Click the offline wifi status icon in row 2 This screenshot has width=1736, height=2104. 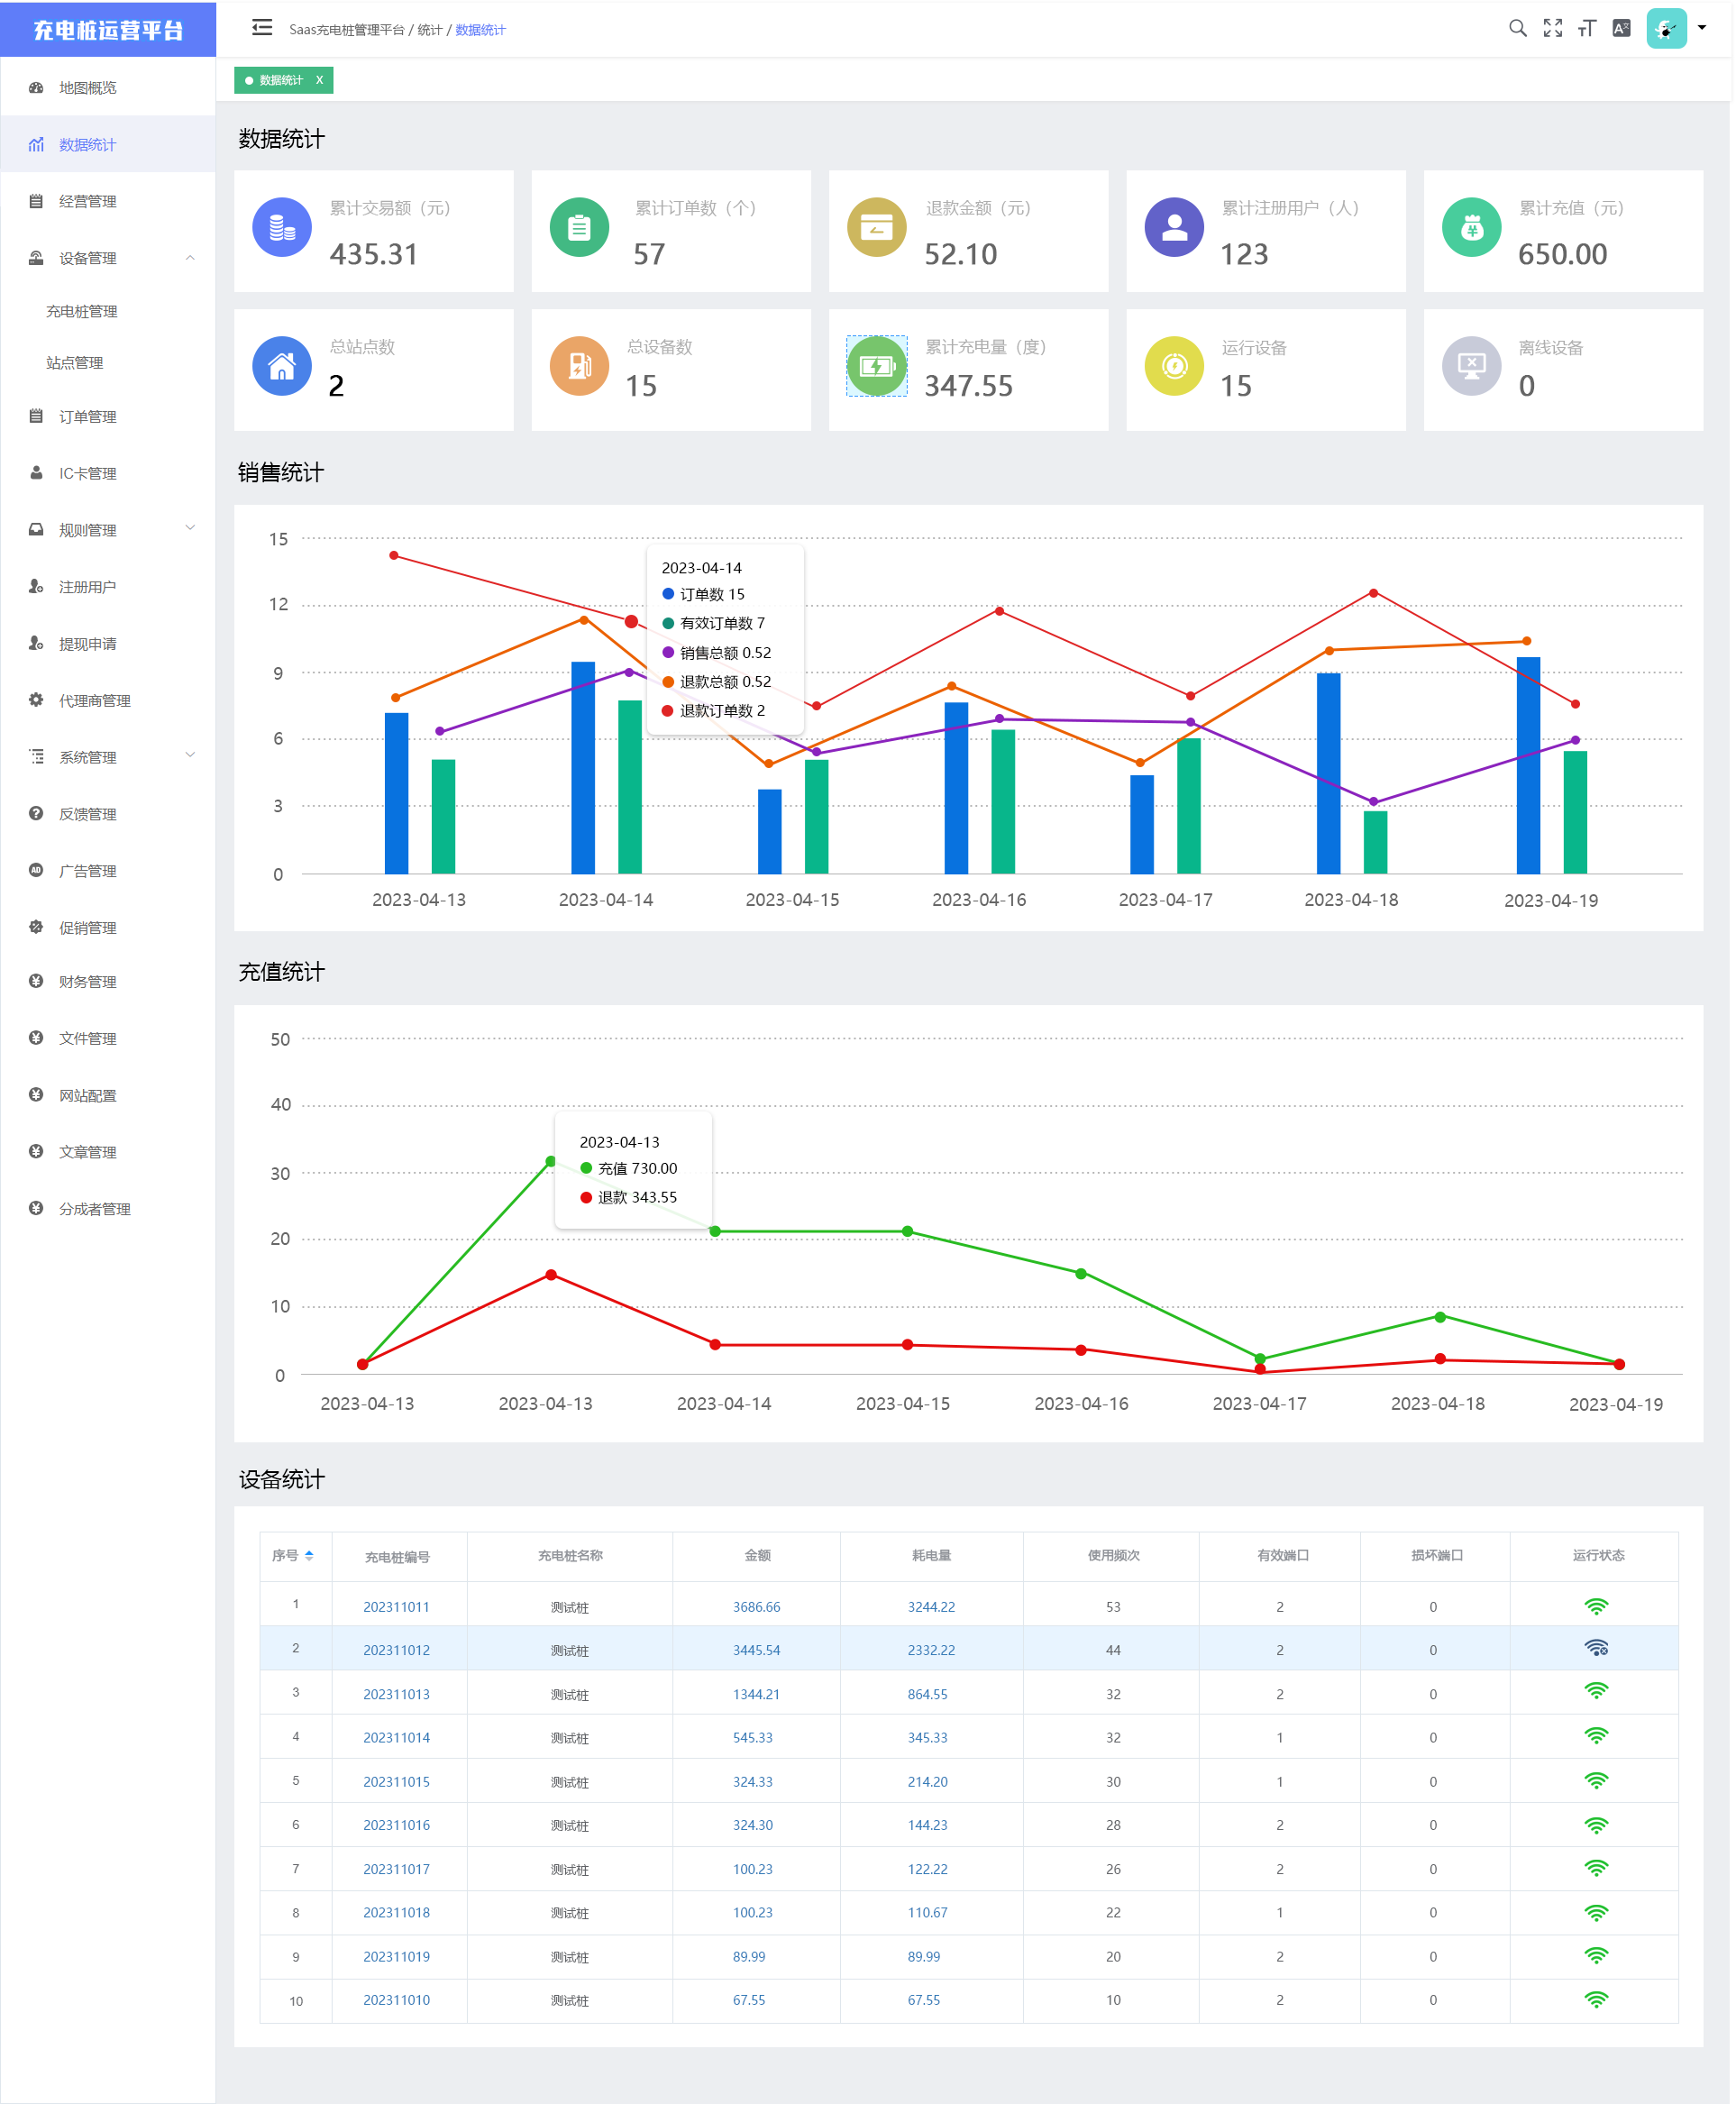click(x=1596, y=1648)
